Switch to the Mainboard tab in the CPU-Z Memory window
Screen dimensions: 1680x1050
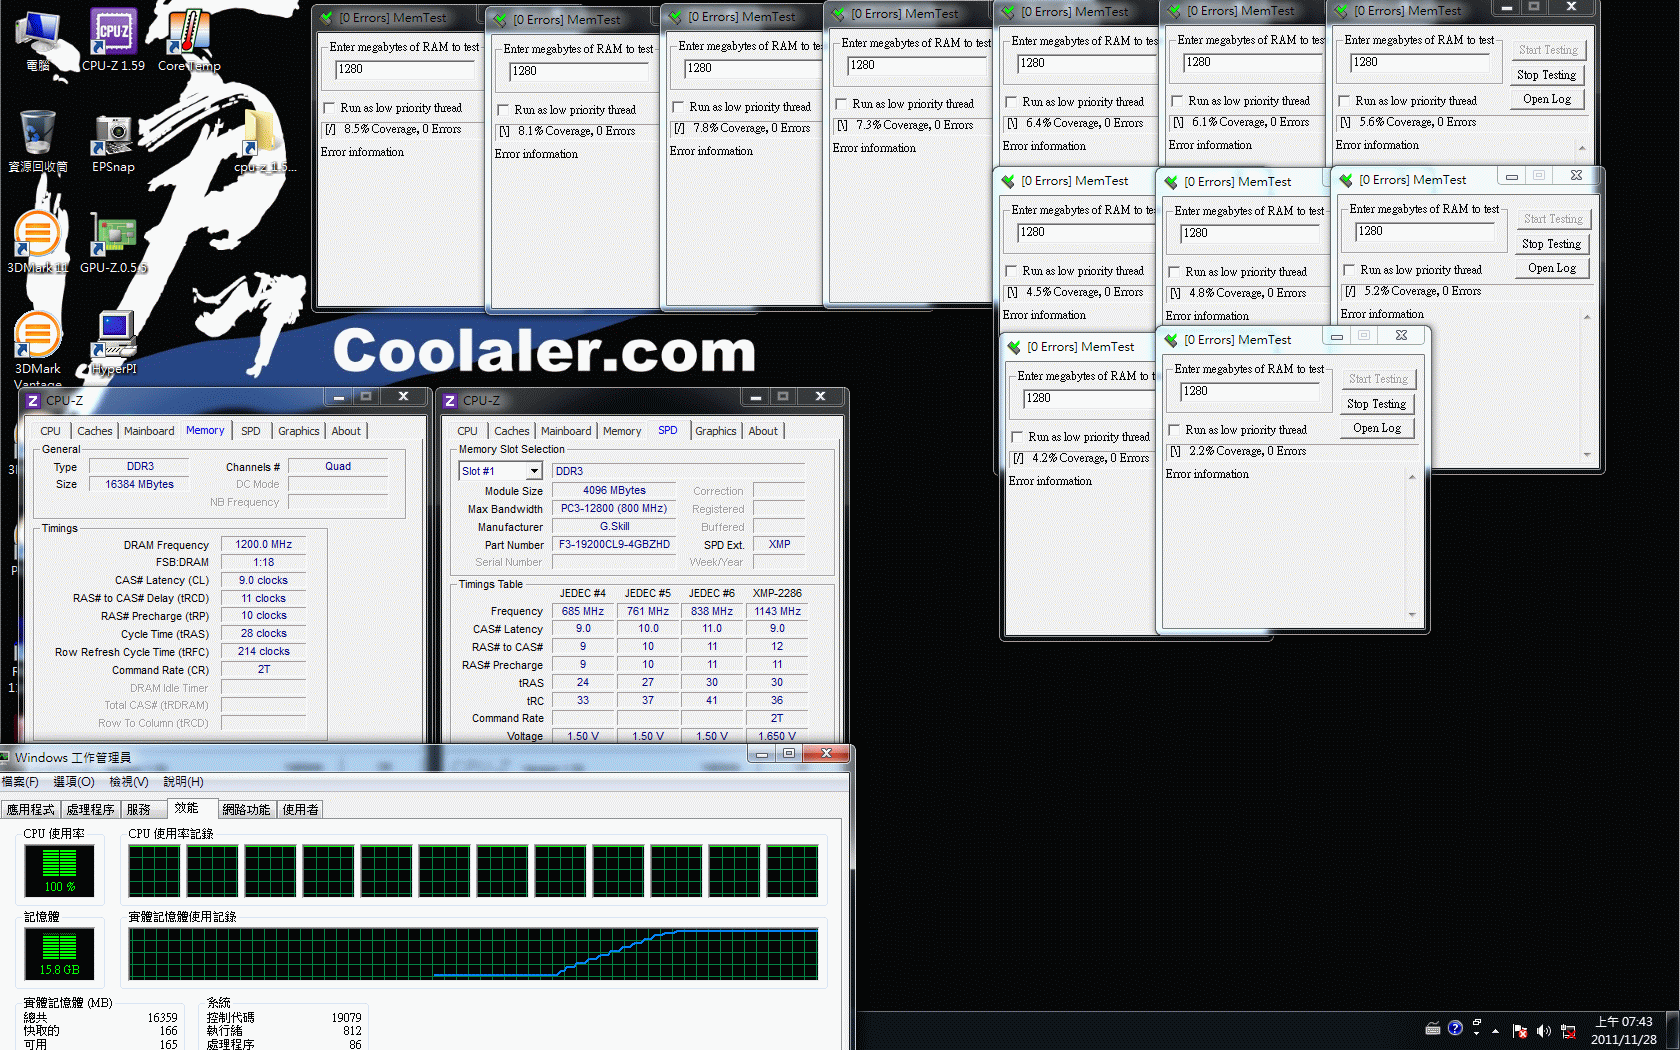point(149,431)
